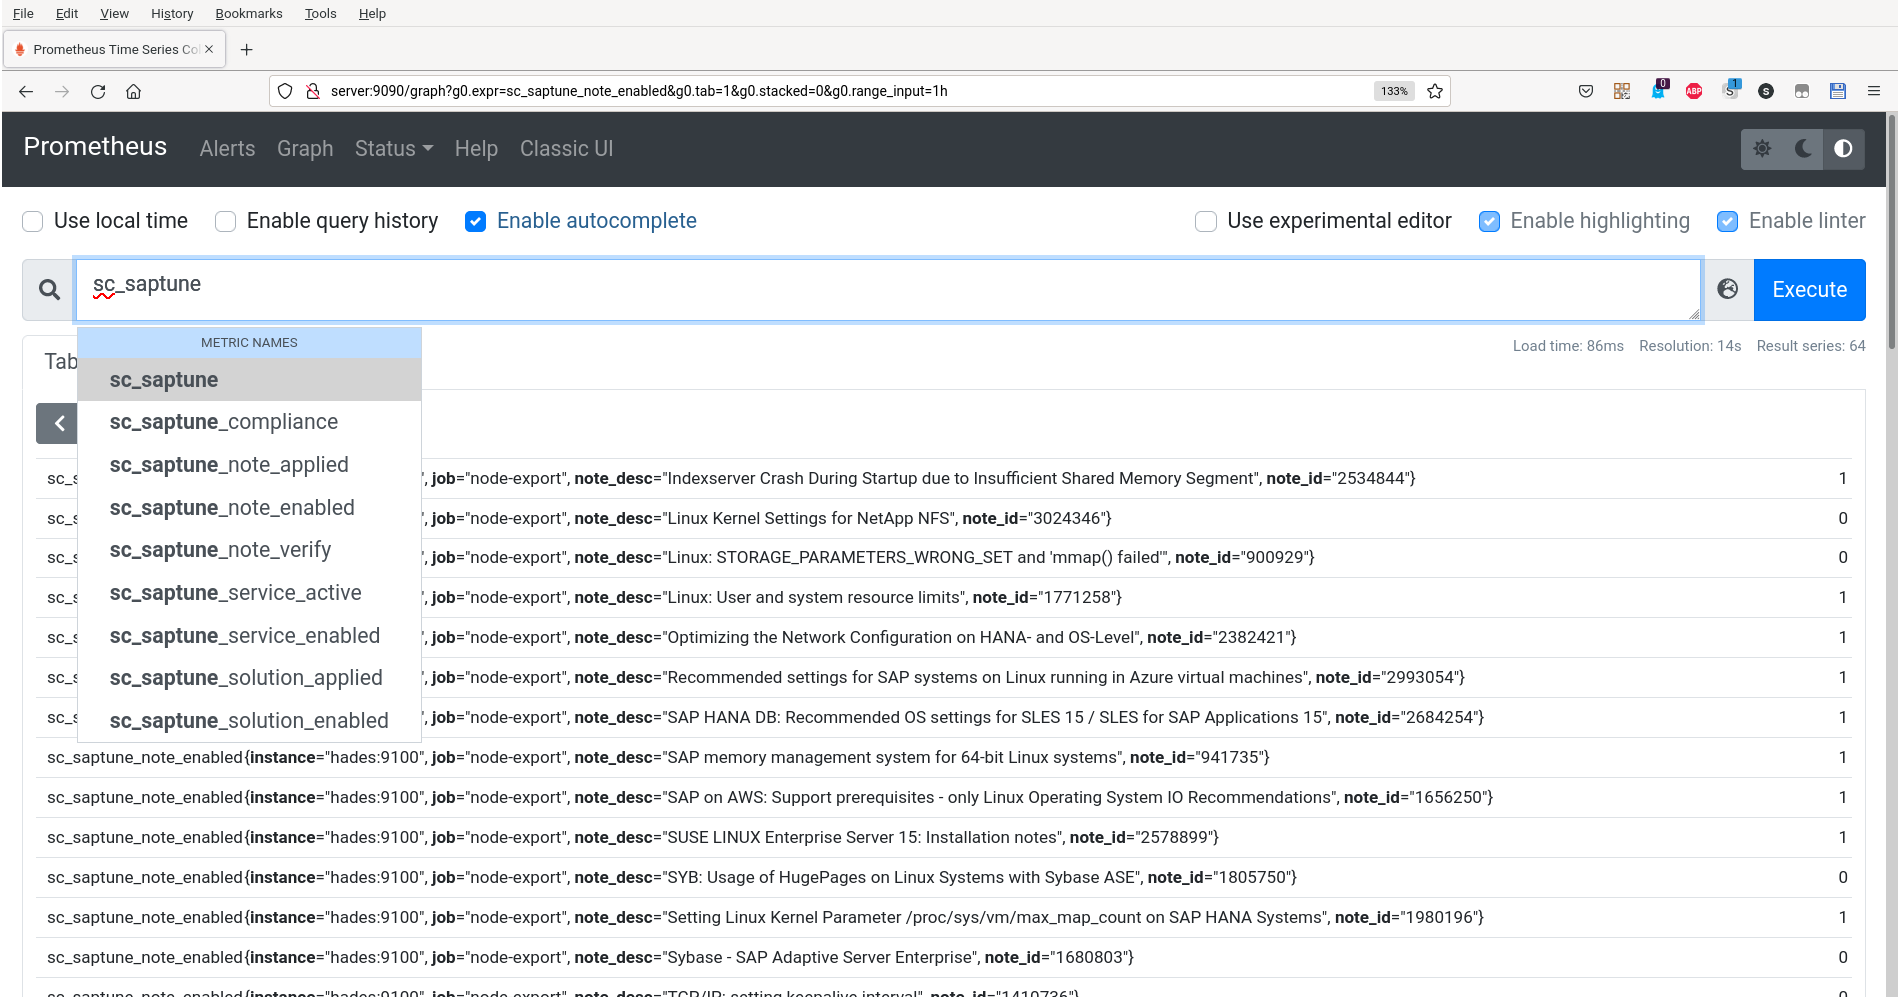The image size is (1900, 999).
Task: Click the search magnifier icon
Action: (49, 290)
